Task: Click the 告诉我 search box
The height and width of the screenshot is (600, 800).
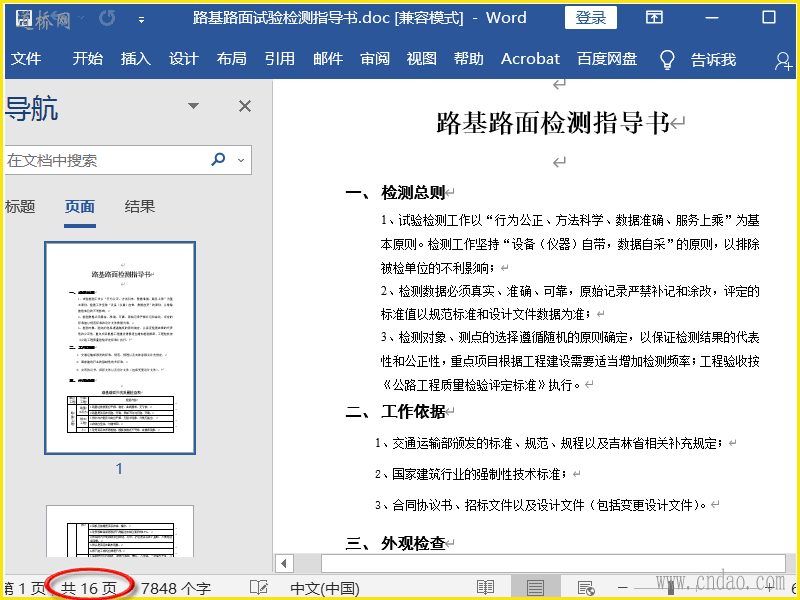Action: click(x=713, y=60)
